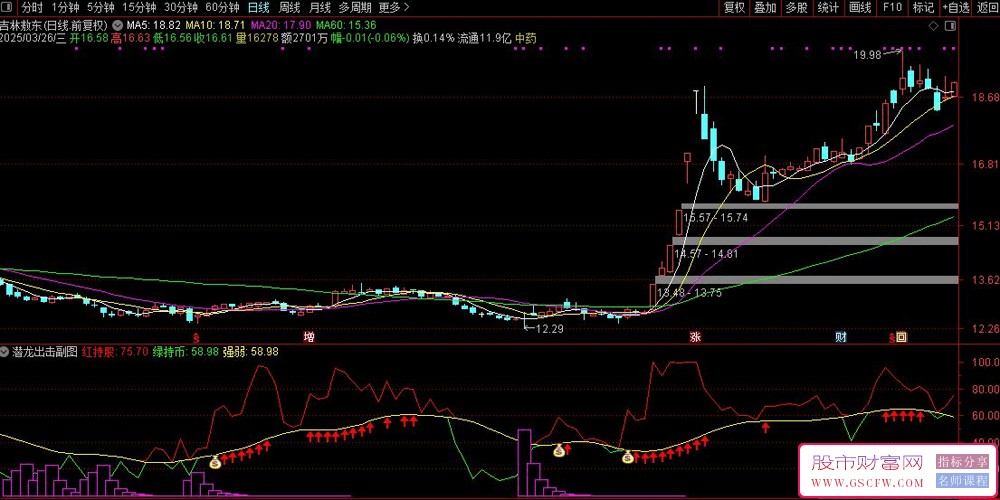Screen dimensions: 1000x500
Task: Click the 叠加 overlay button
Action: coord(765,8)
